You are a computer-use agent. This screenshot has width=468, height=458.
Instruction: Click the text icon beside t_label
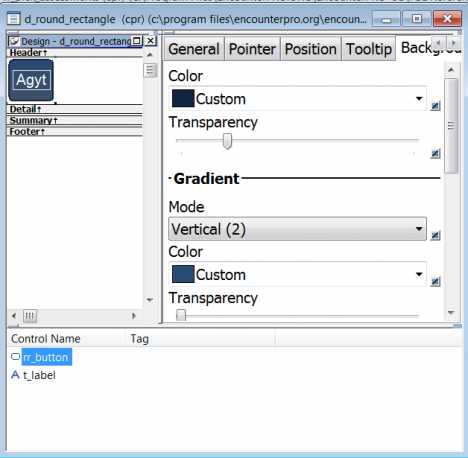(15, 375)
